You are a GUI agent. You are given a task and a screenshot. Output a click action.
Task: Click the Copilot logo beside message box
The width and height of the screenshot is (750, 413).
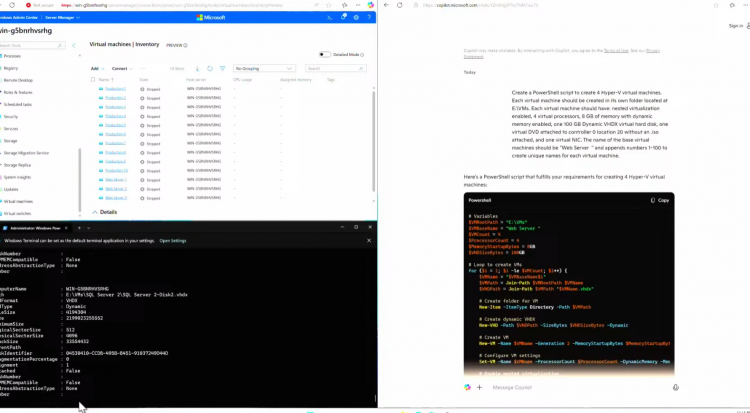[467, 388]
